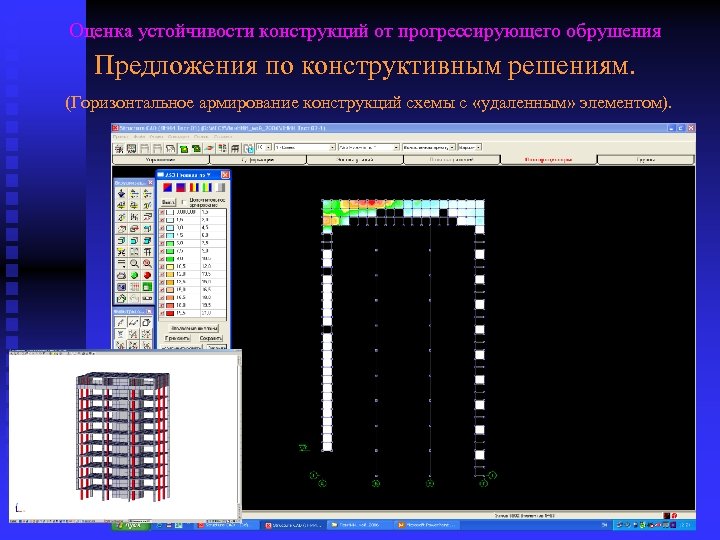Switch to the Группы tab
This screenshot has width=720, height=540.
(646, 160)
